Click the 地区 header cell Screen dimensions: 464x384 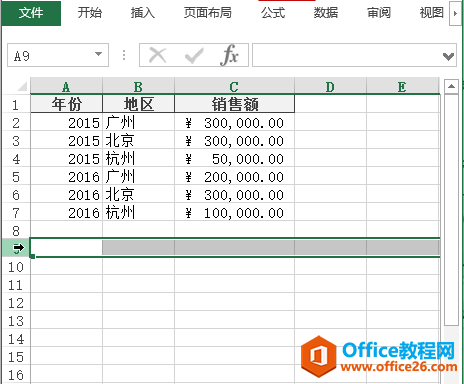[x=138, y=104]
